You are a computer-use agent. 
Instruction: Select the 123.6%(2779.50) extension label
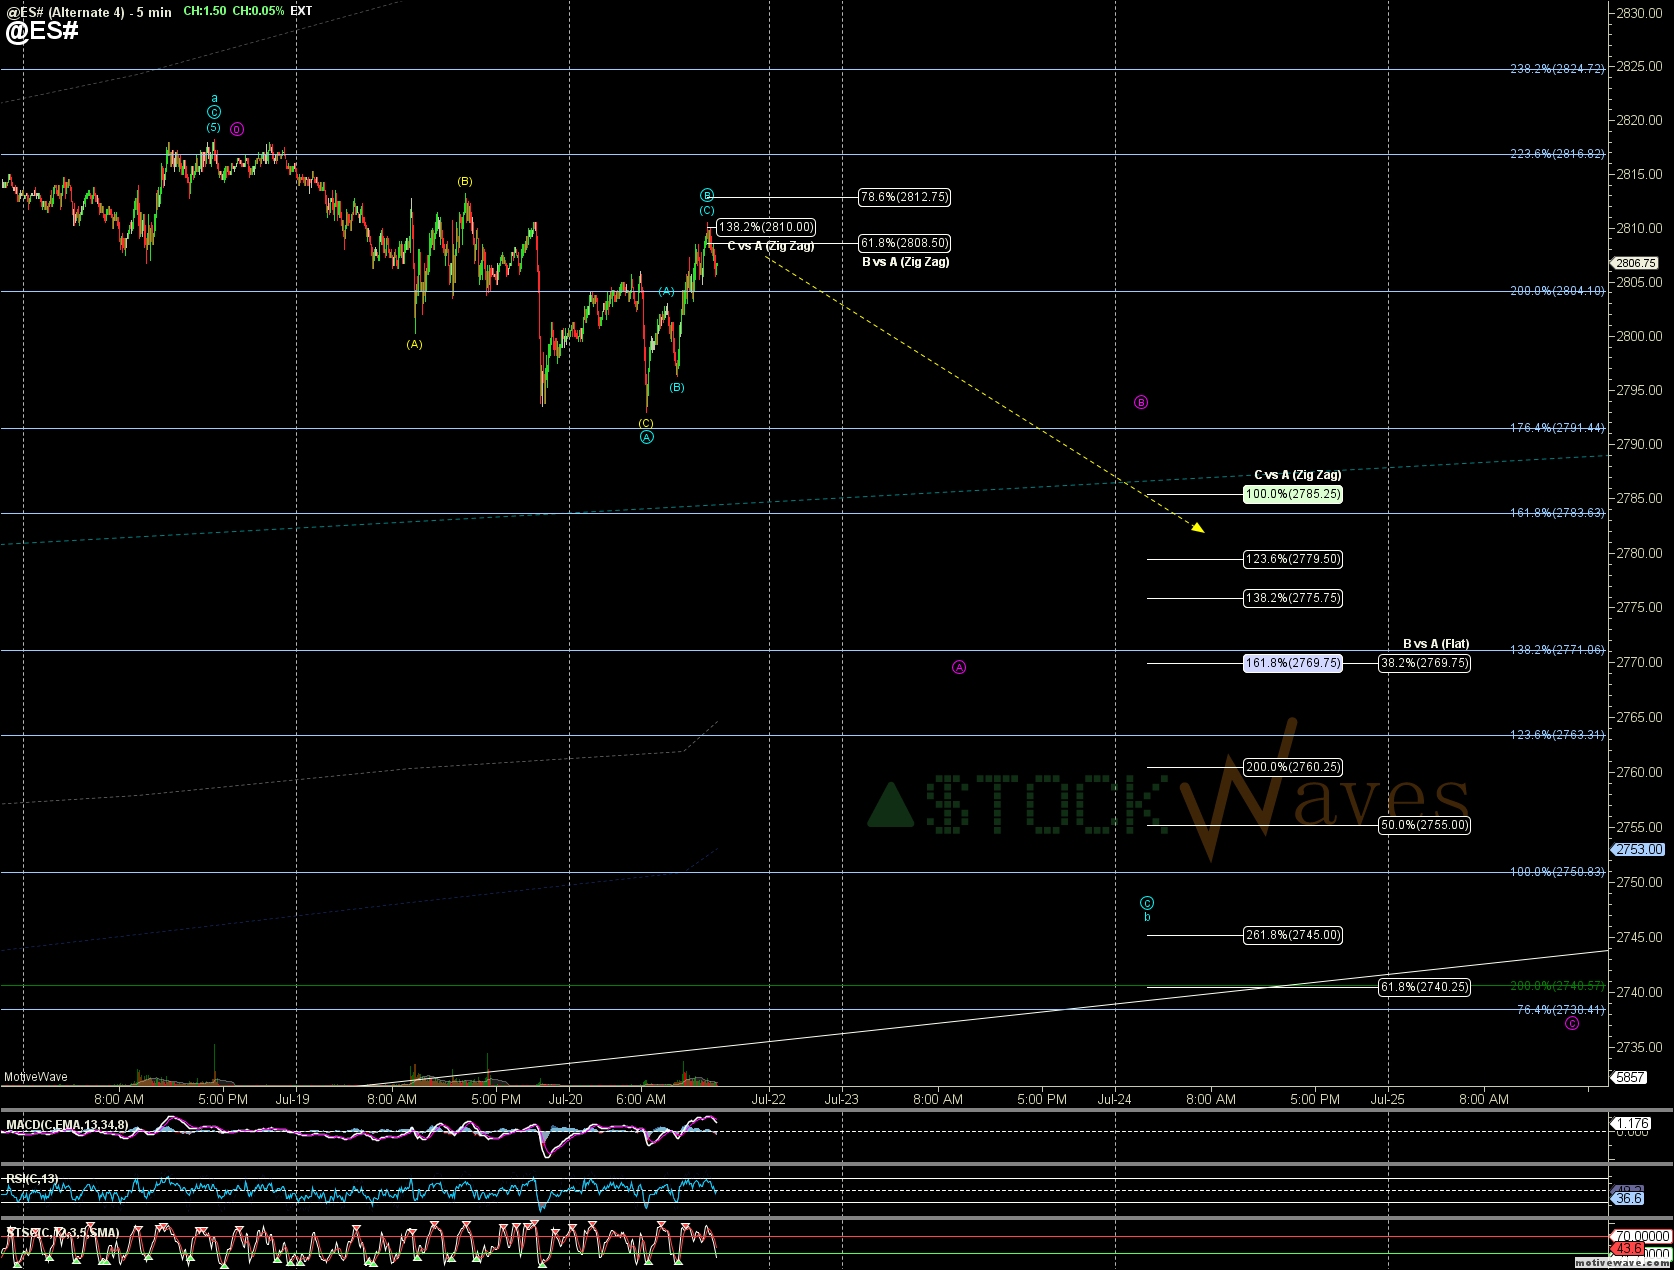coord(1292,559)
